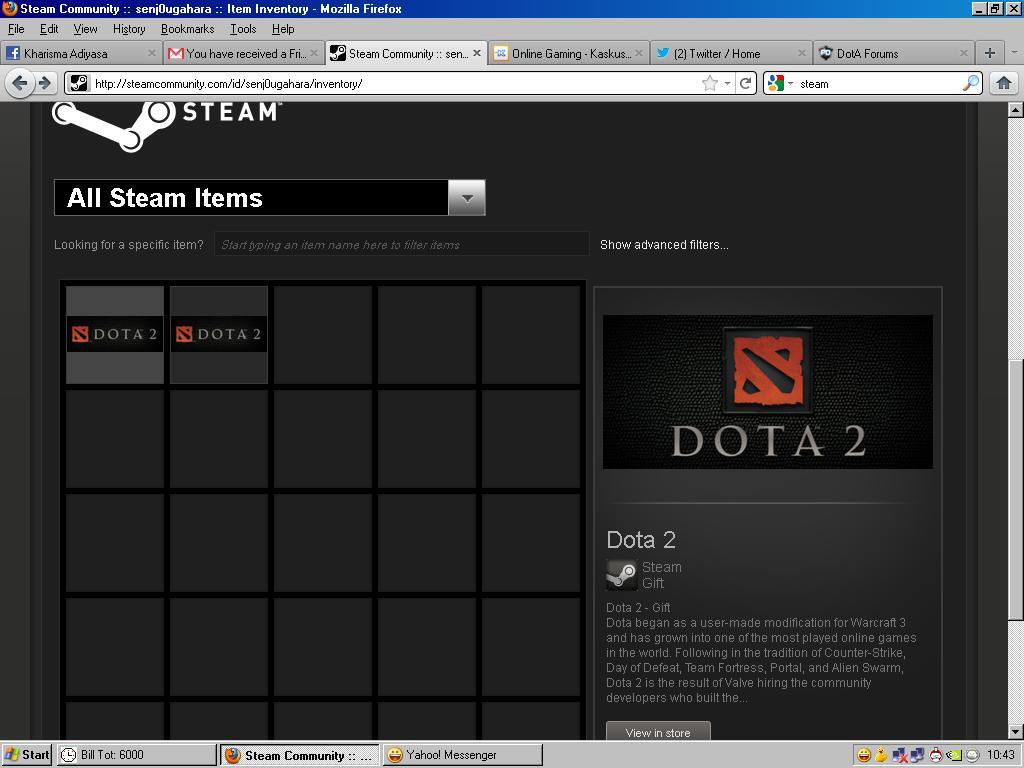Select second Dota 2 inventory item
The image size is (1024, 768).
tap(219, 334)
